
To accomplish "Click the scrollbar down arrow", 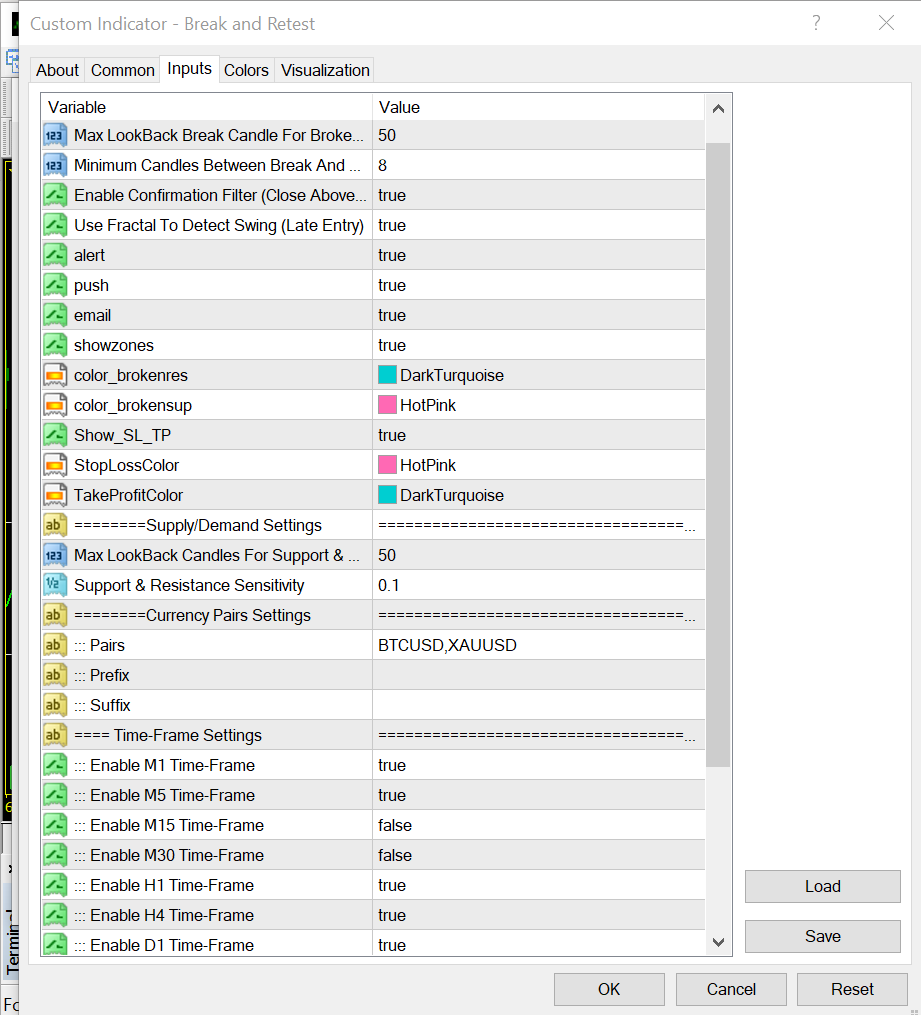I will (718, 942).
